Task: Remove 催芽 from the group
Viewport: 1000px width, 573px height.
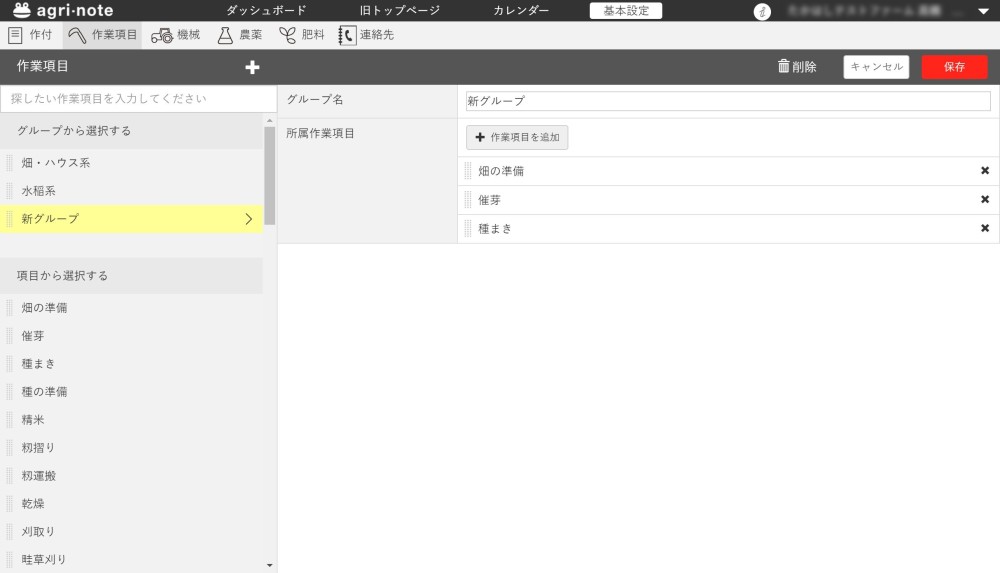Action: (x=984, y=200)
